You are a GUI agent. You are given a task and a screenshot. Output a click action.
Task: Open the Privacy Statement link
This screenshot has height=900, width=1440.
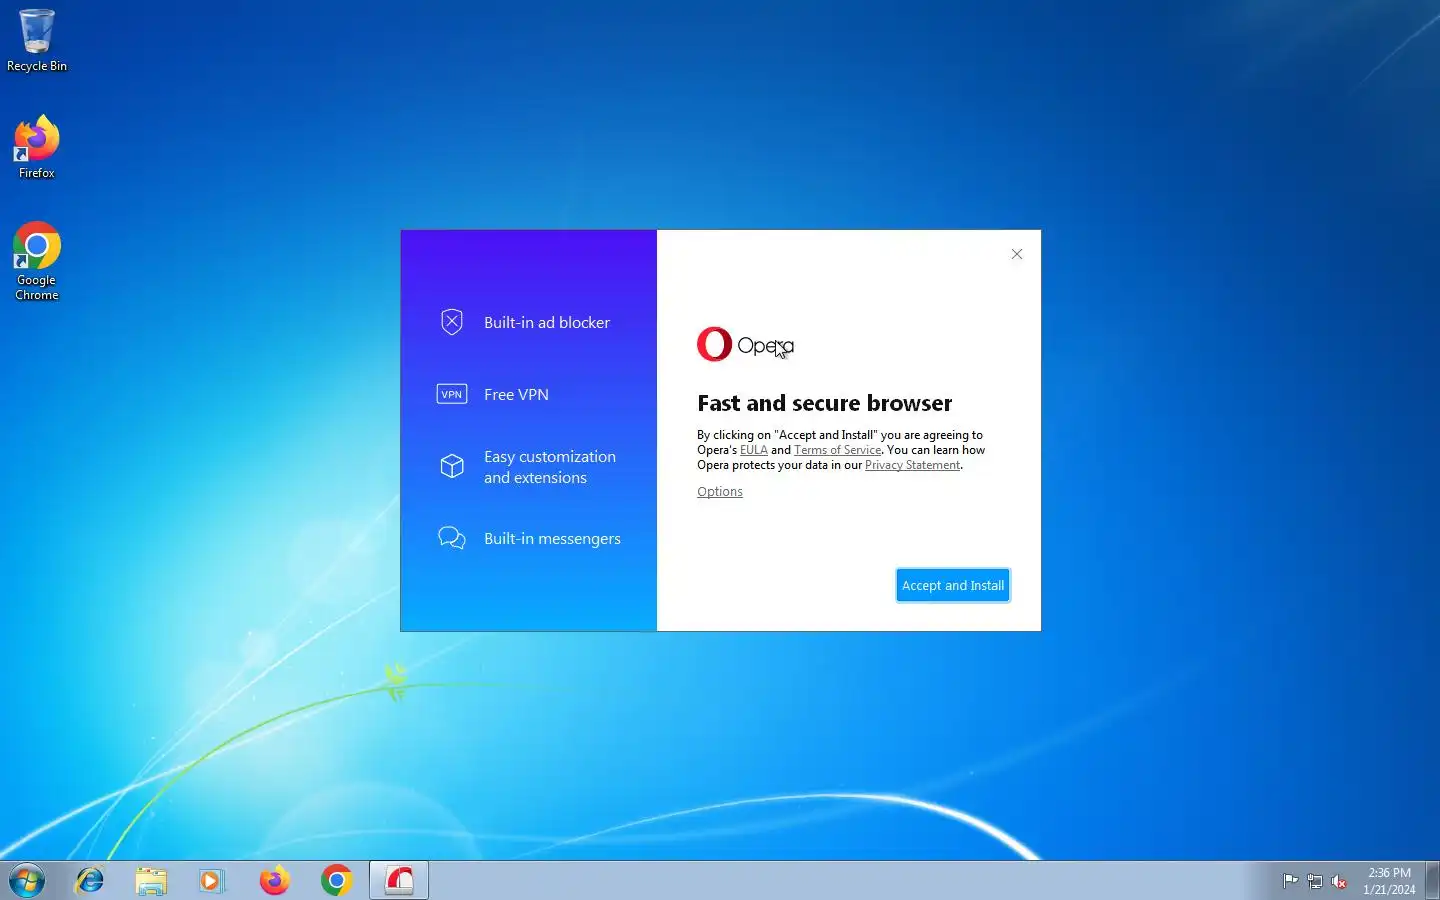tap(912, 465)
